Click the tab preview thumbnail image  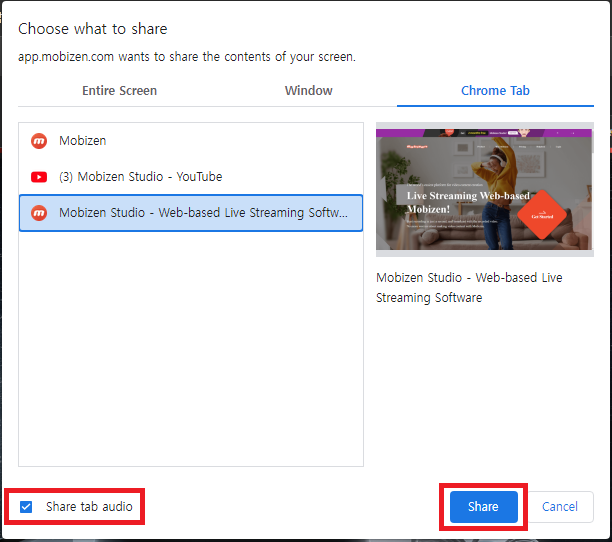484,189
